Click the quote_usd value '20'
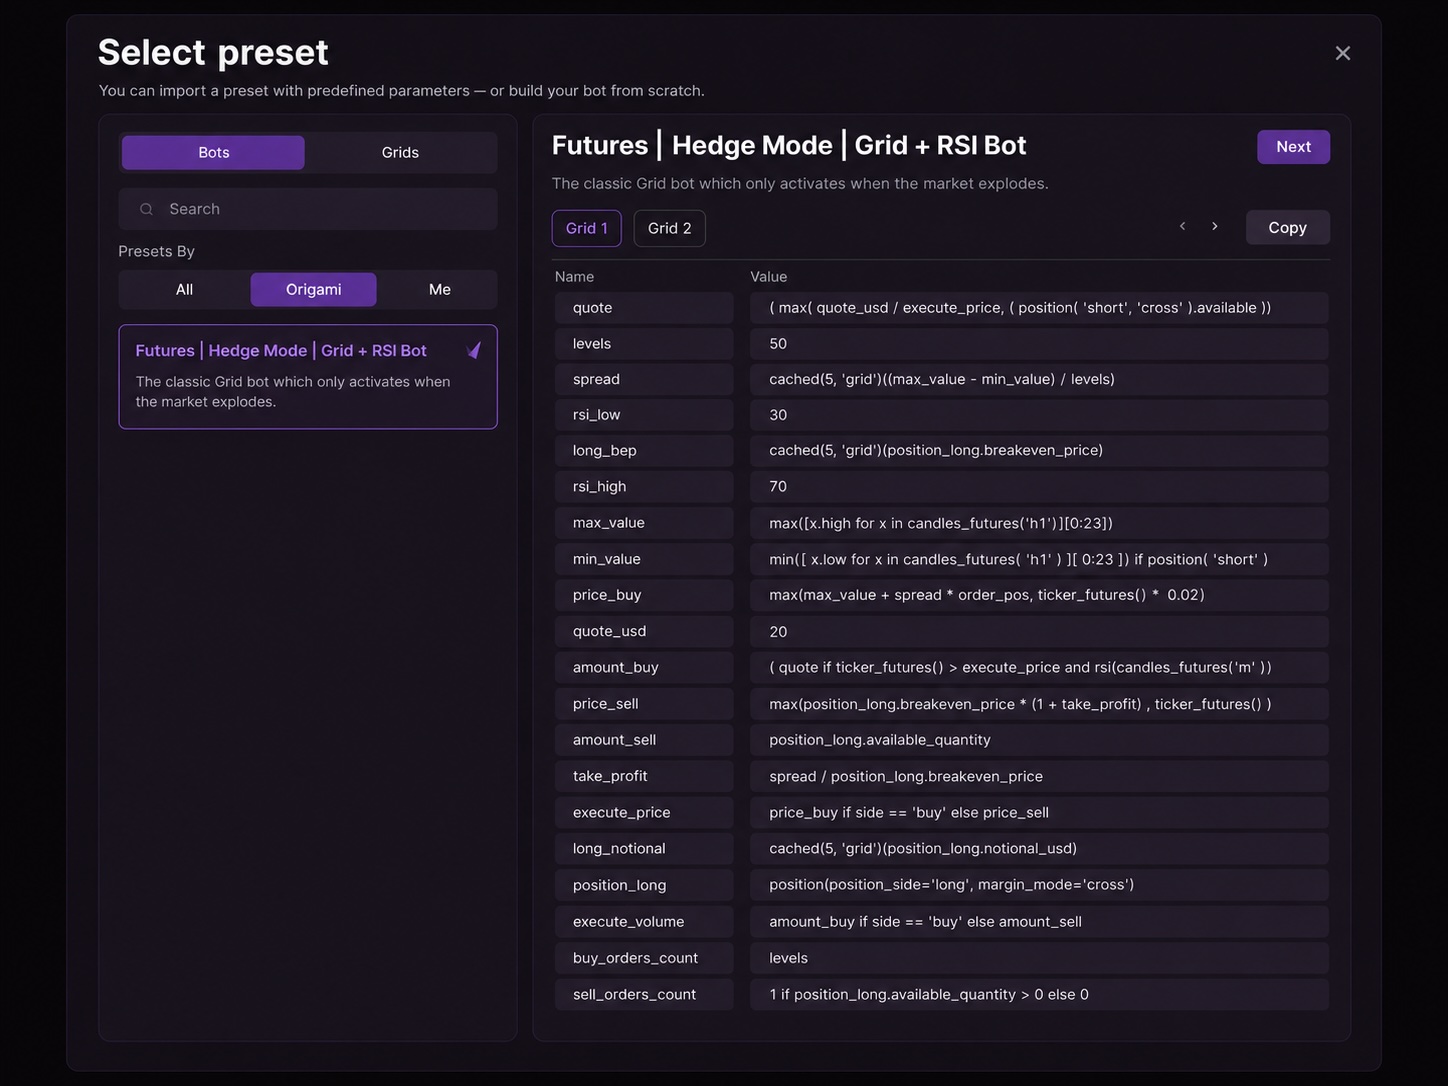Image resolution: width=1448 pixels, height=1086 pixels. pos(1039,631)
